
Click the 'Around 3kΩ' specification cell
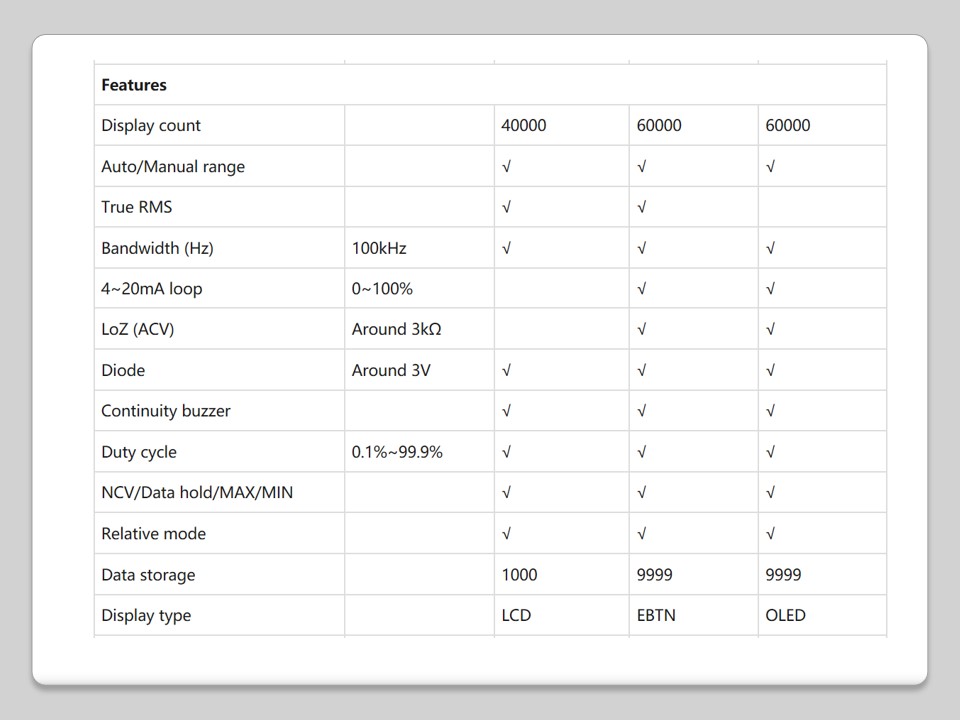pos(396,329)
